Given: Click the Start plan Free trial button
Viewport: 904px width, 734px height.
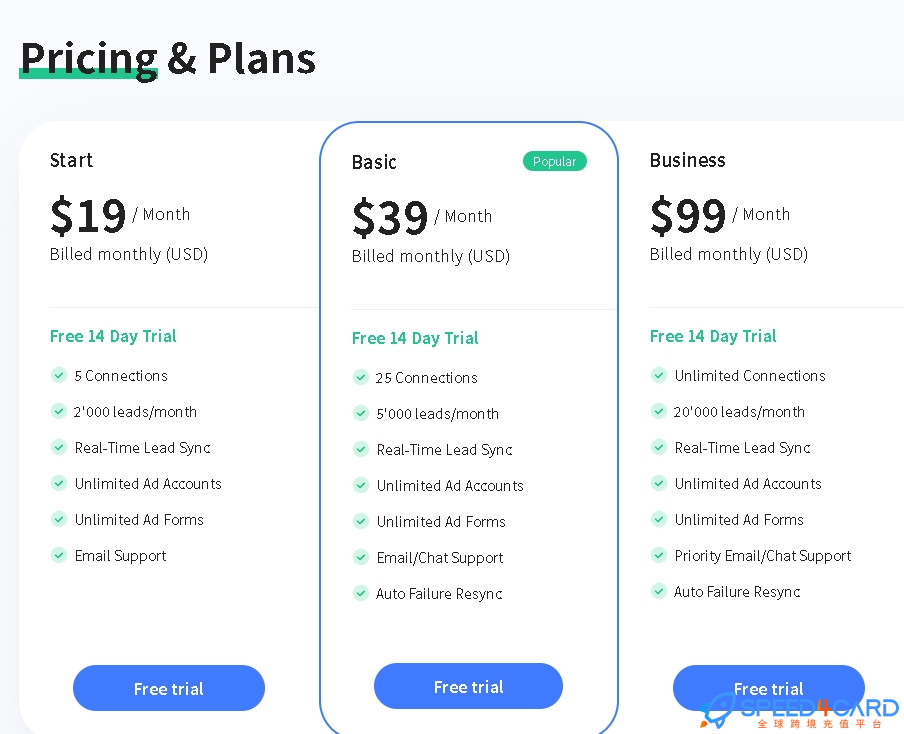Looking at the screenshot, I should point(169,688).
